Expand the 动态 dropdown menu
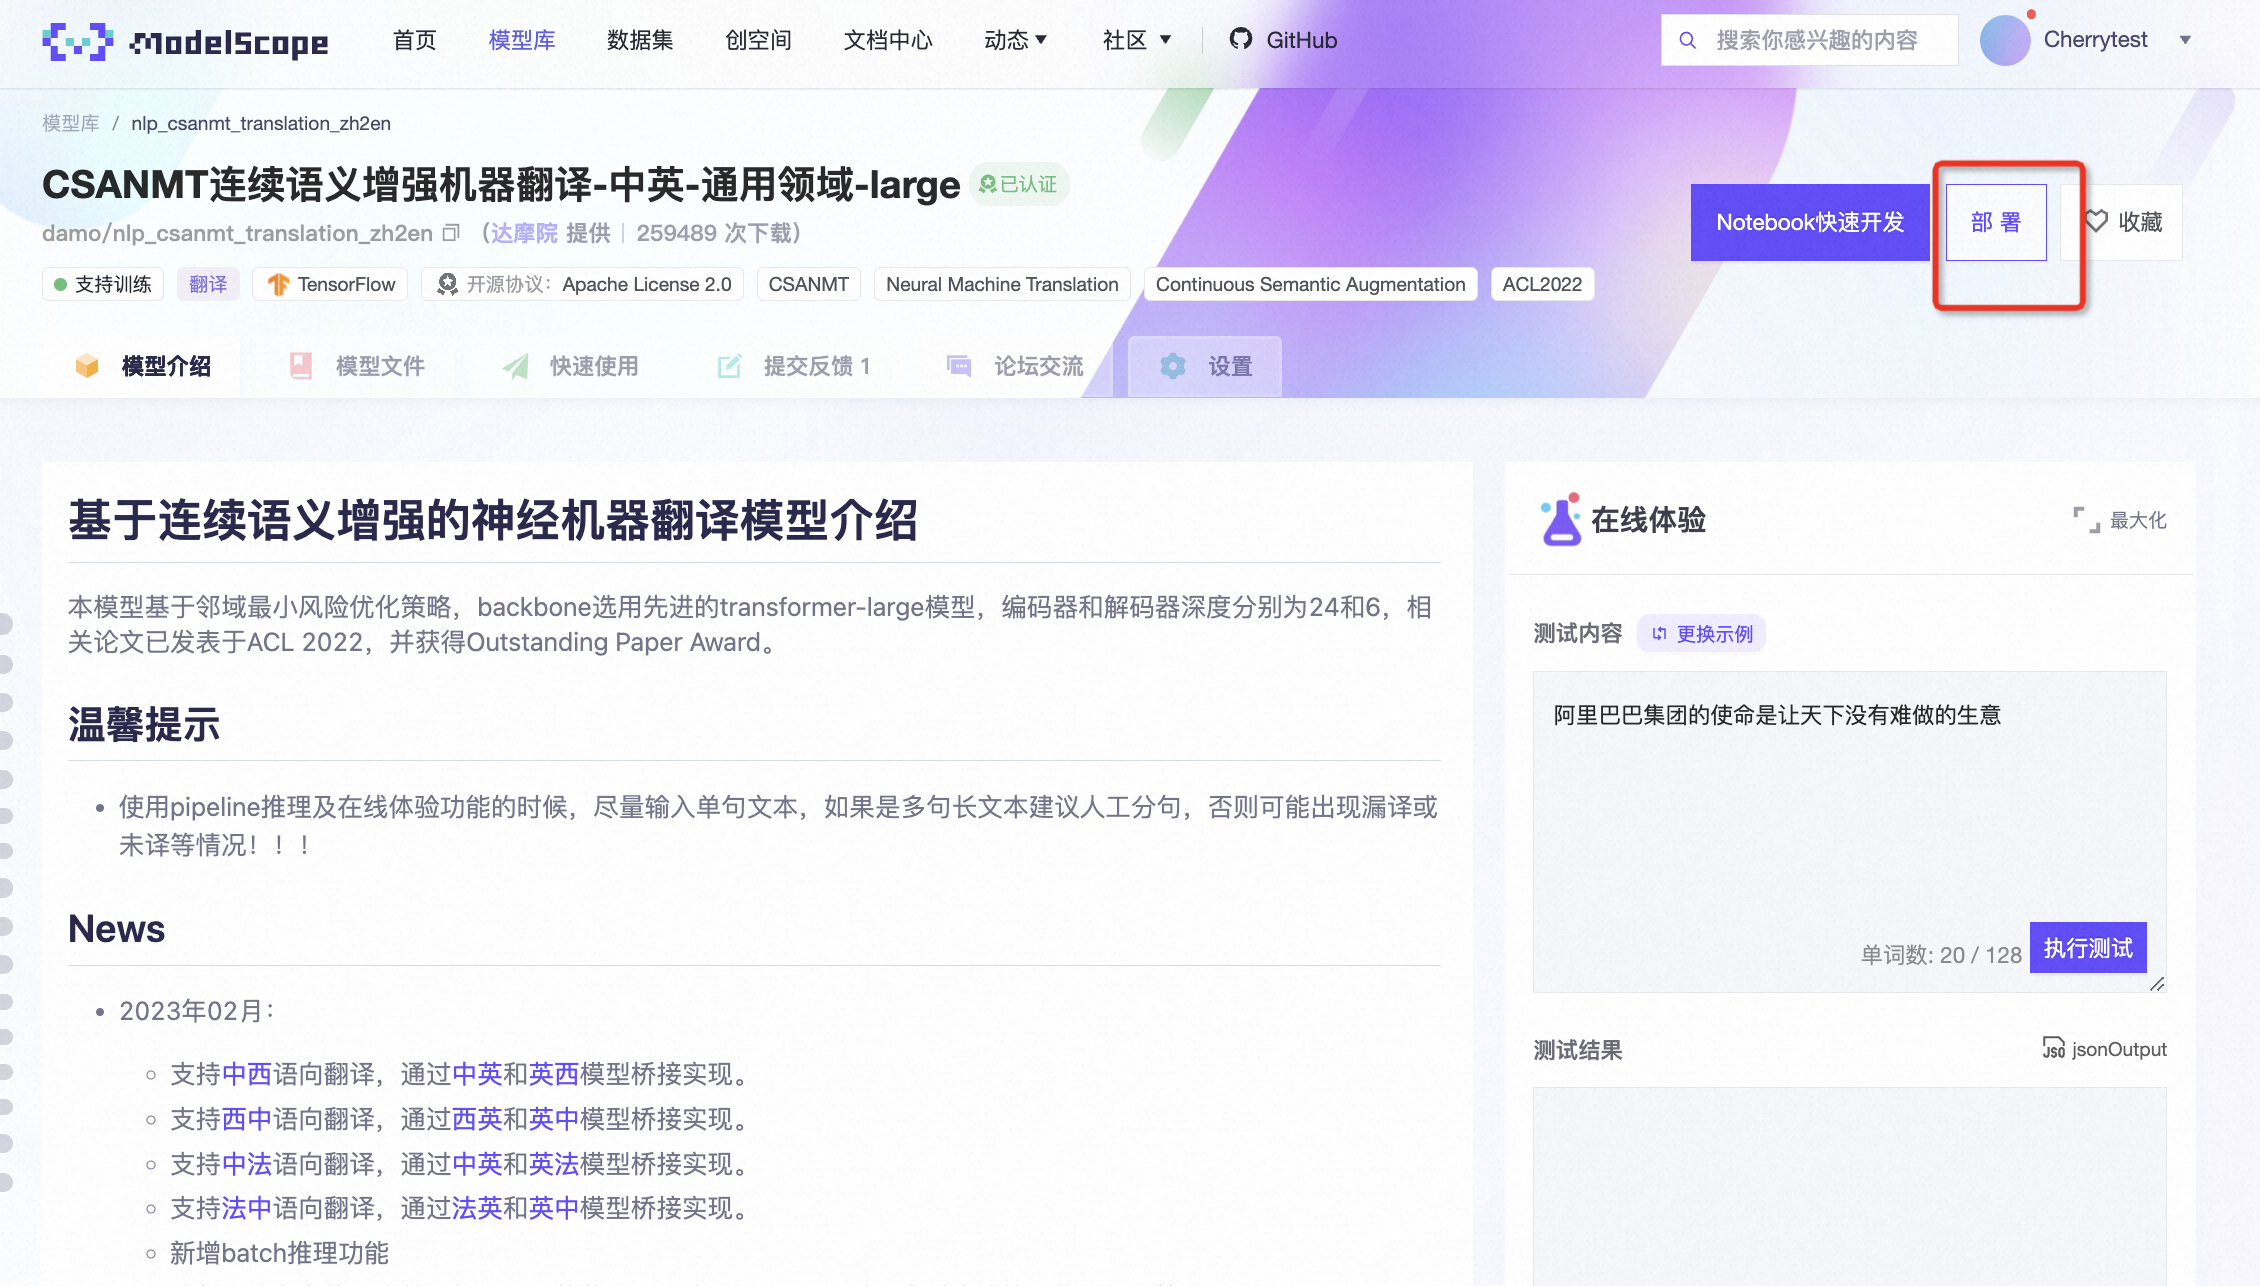 (1015, 40)
